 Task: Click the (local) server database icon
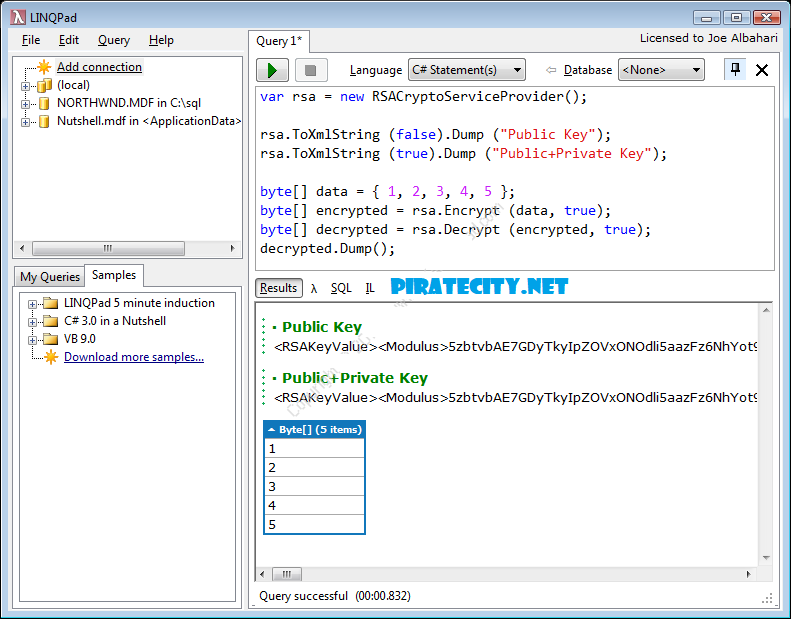pyautogui.click(x=44, y=85)
